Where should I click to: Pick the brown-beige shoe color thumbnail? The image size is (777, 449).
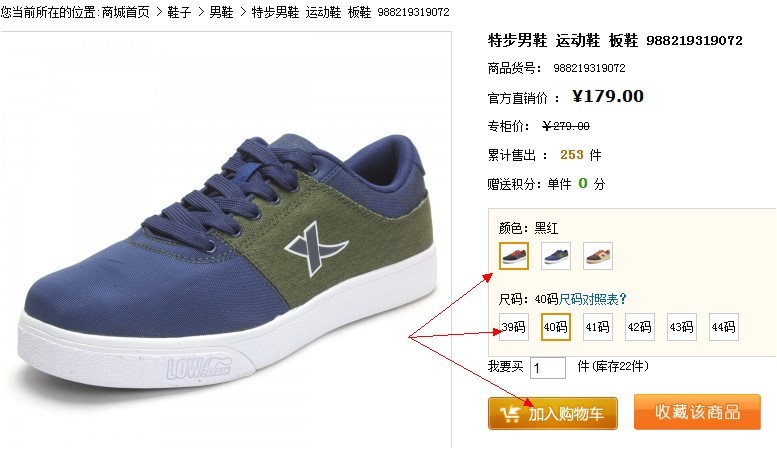[x=598, y=256]
